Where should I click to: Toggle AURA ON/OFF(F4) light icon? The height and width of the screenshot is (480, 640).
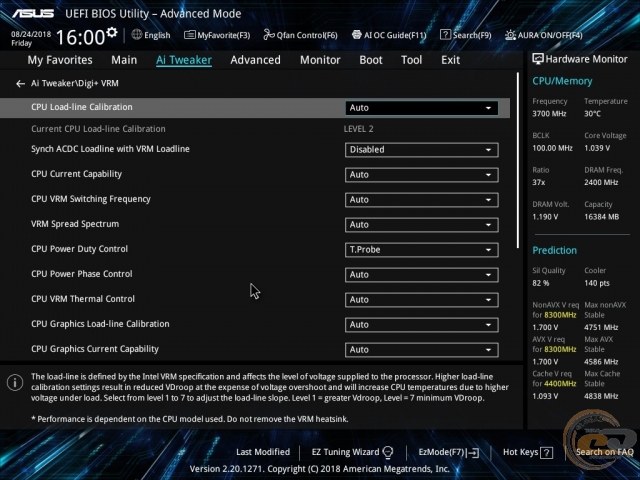click(x=510, y=35)
